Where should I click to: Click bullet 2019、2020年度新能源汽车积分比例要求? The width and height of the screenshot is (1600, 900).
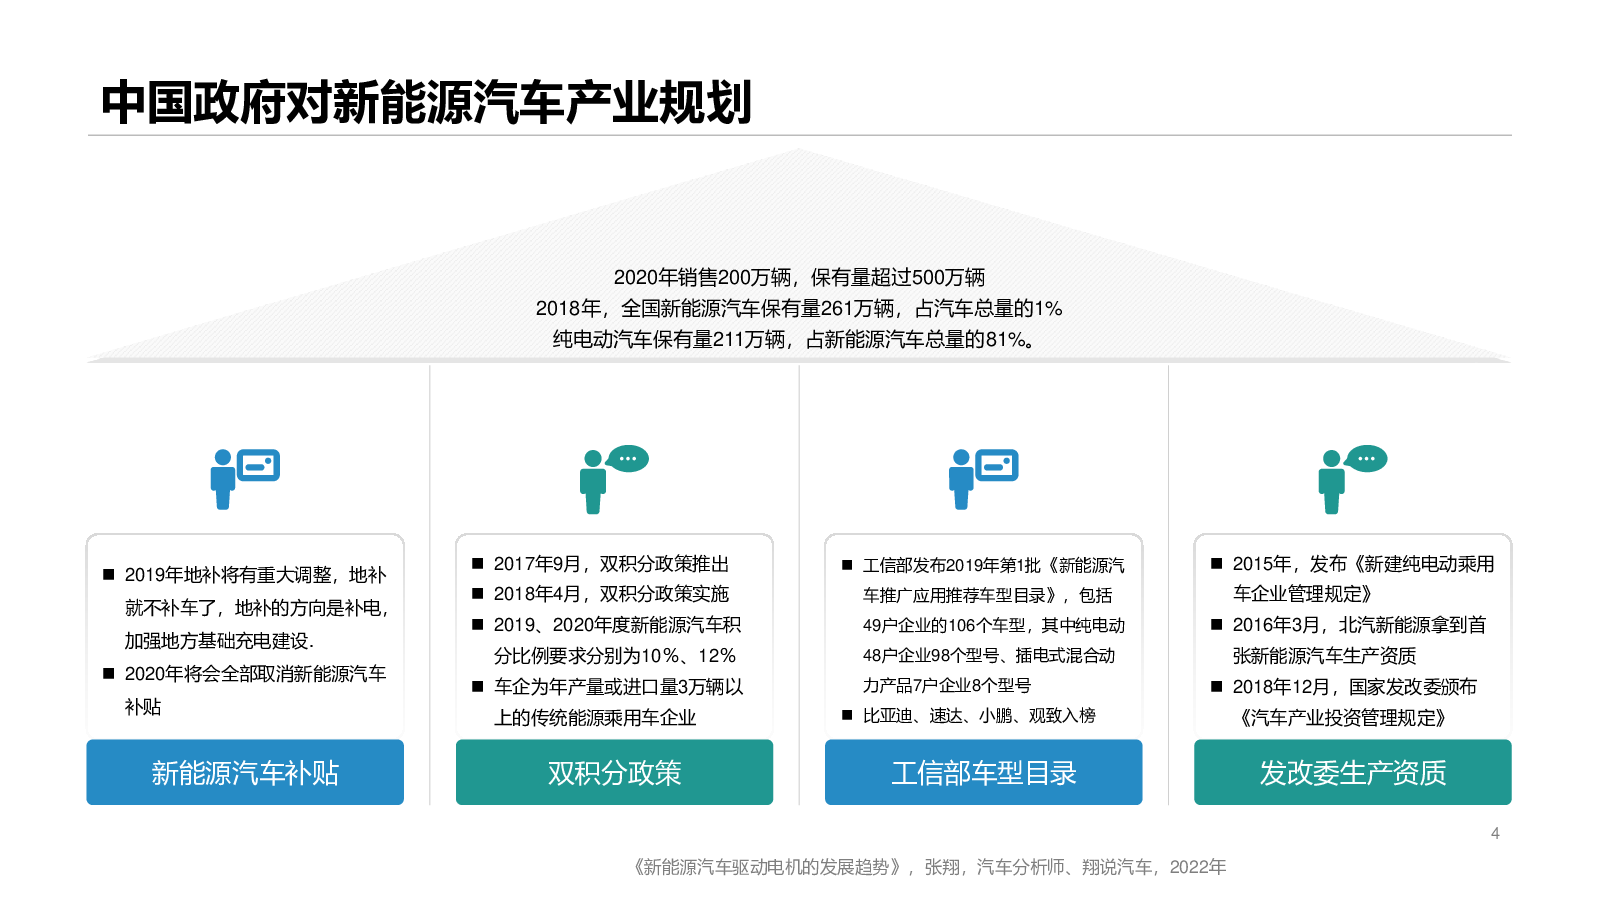coord(607,640)
